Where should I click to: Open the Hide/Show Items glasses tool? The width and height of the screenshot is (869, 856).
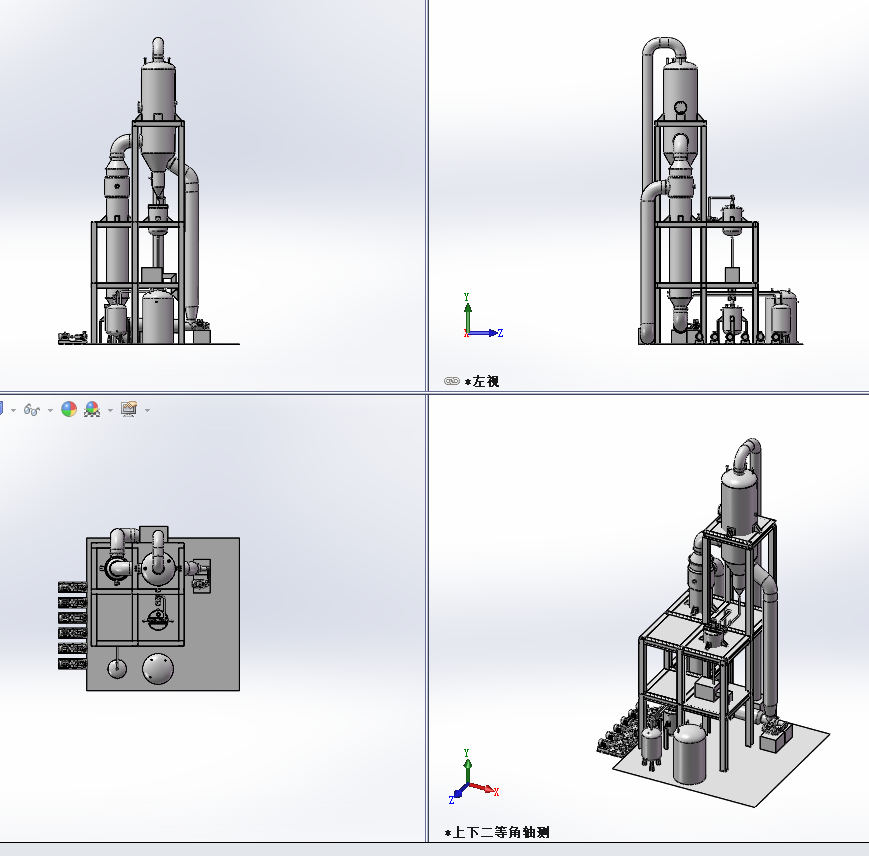(x=32, y=410)
